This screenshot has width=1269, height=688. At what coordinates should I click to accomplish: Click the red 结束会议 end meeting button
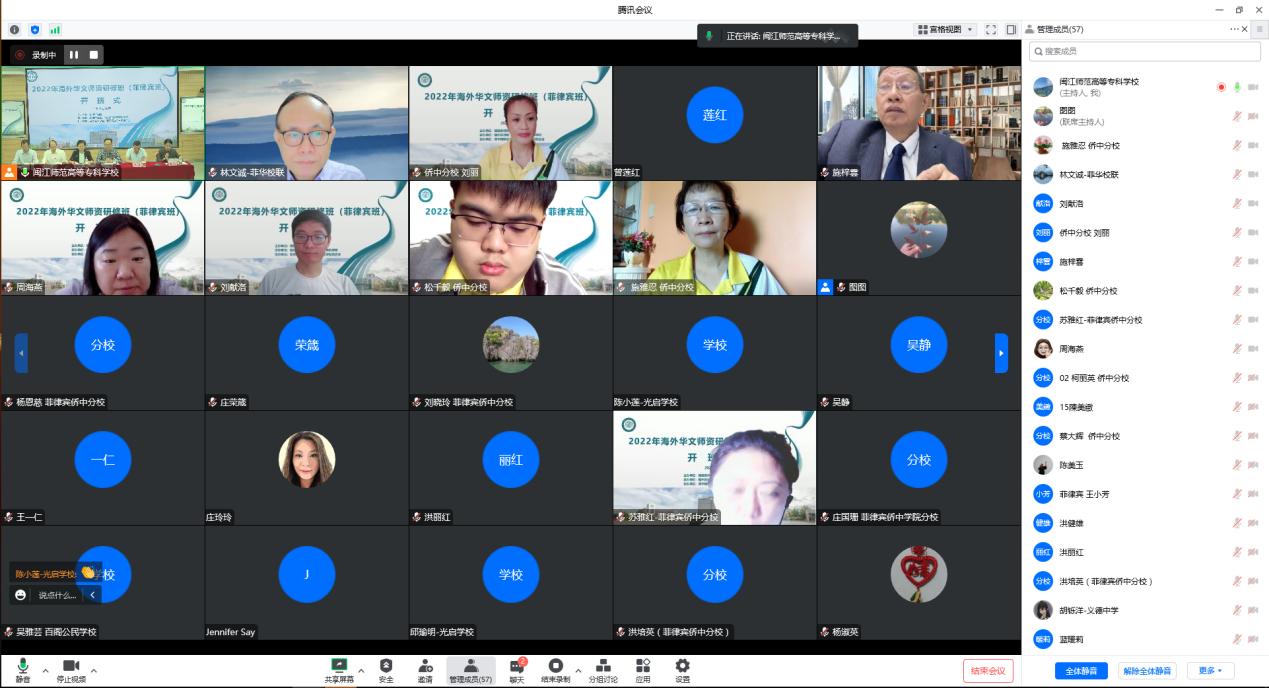click(x=988, y=671)
